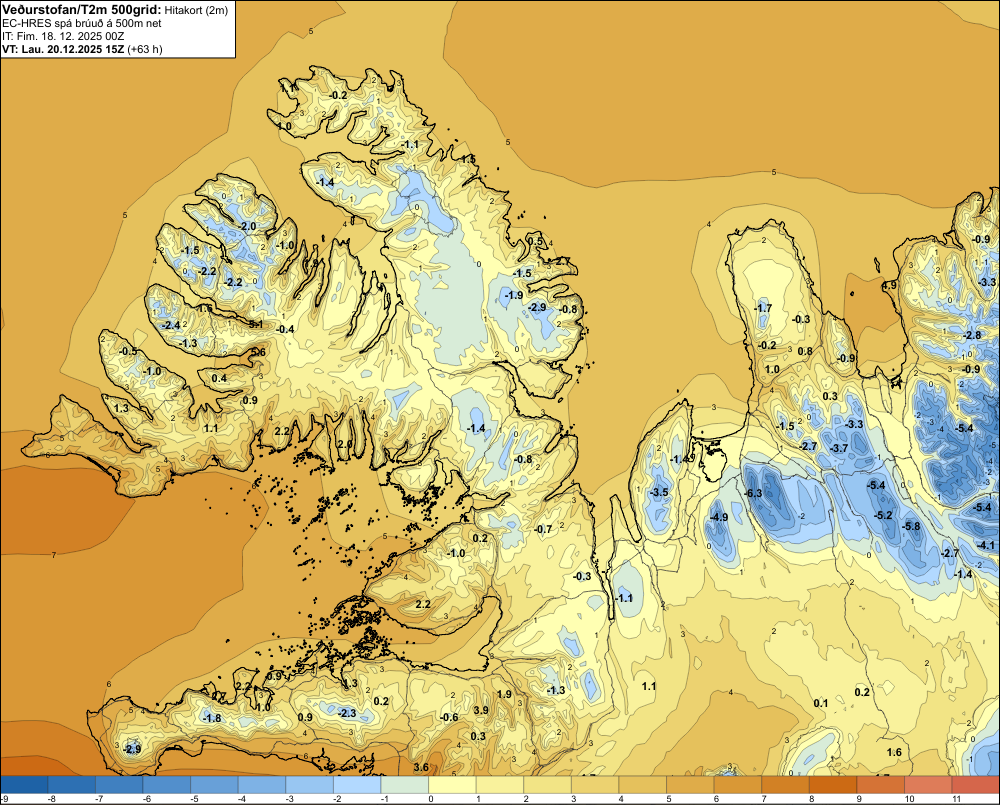Click the -2.0 temperature value
The height and width of the screenshot is (805, 1000).
tap(247, 226)
